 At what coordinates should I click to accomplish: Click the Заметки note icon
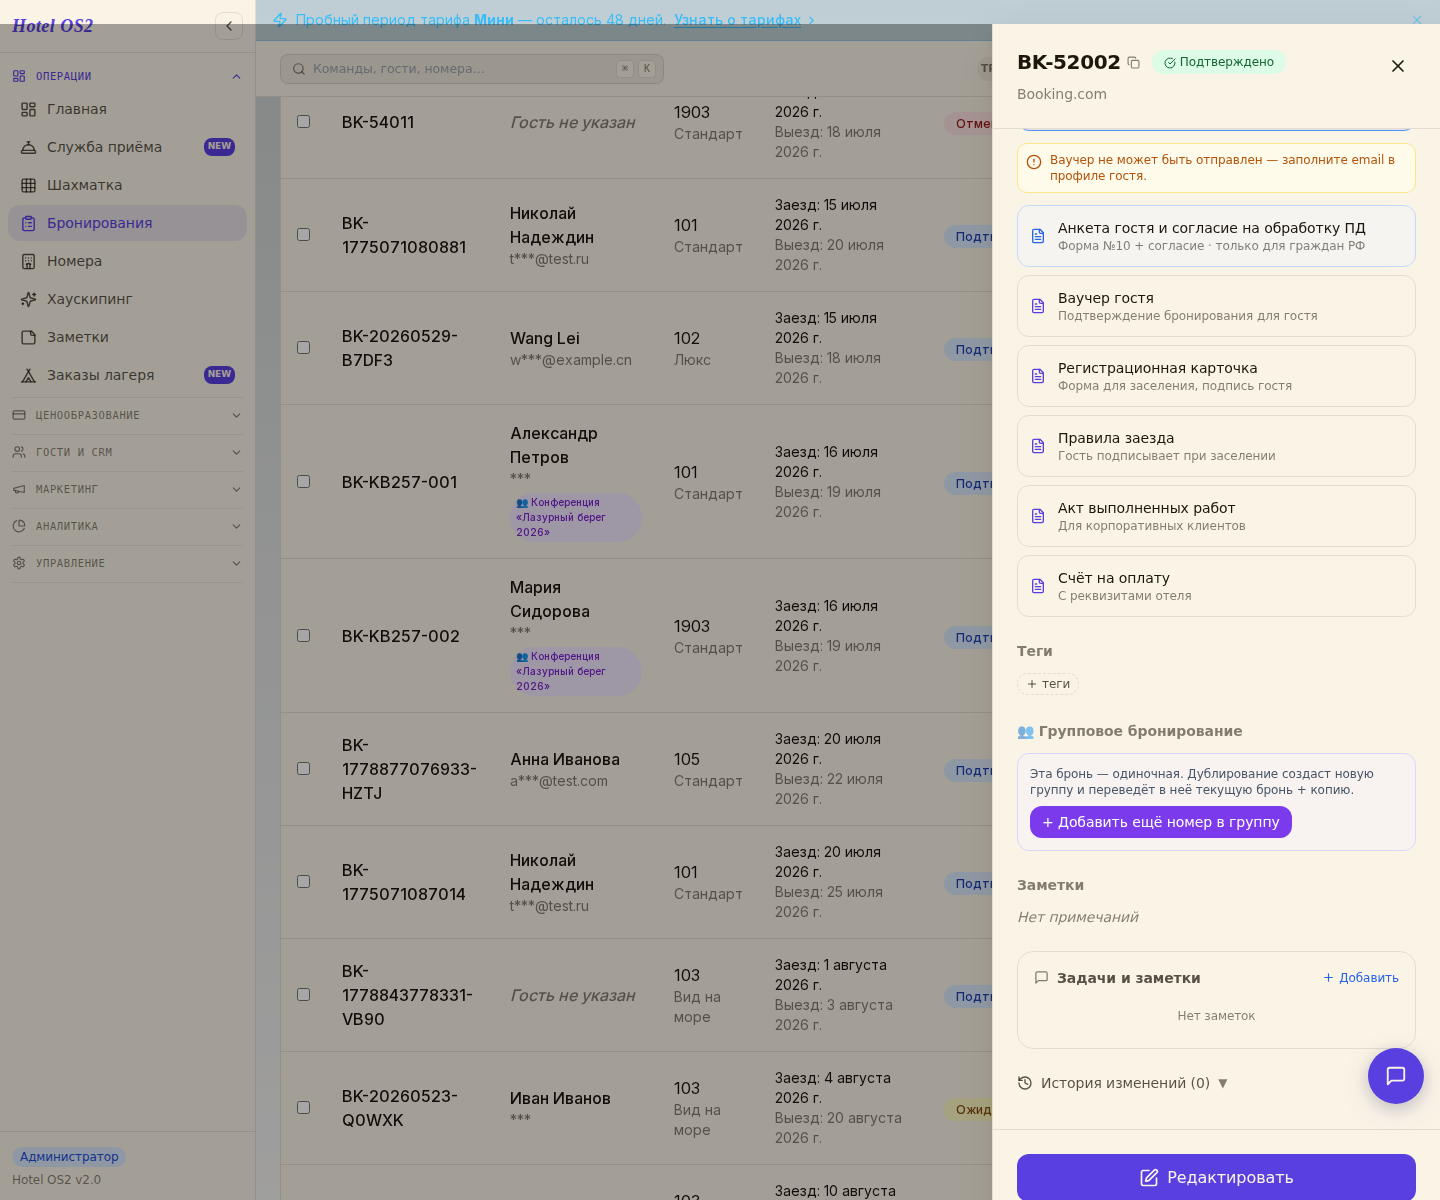coord(28,337)
